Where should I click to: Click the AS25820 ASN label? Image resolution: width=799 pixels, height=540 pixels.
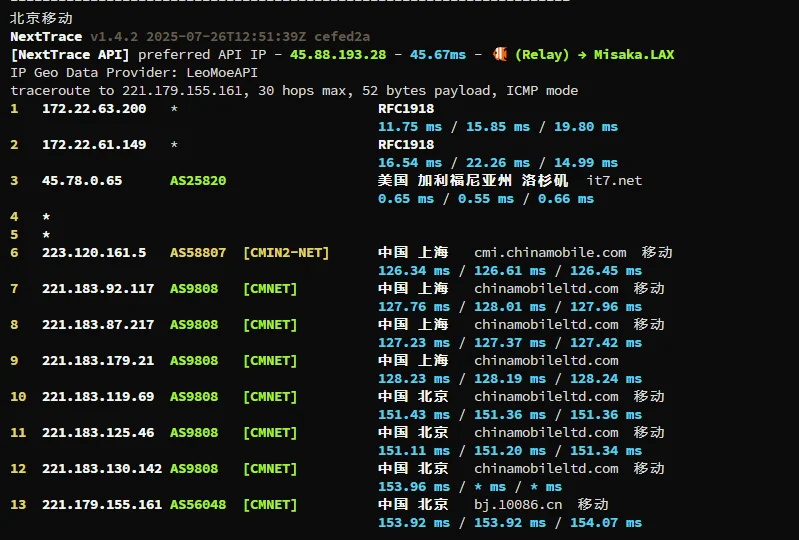[198, 180]
